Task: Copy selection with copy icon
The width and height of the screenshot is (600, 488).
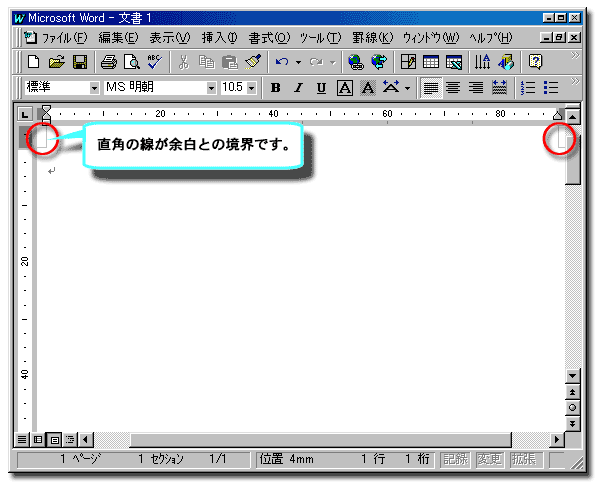Action: (207, 62)
